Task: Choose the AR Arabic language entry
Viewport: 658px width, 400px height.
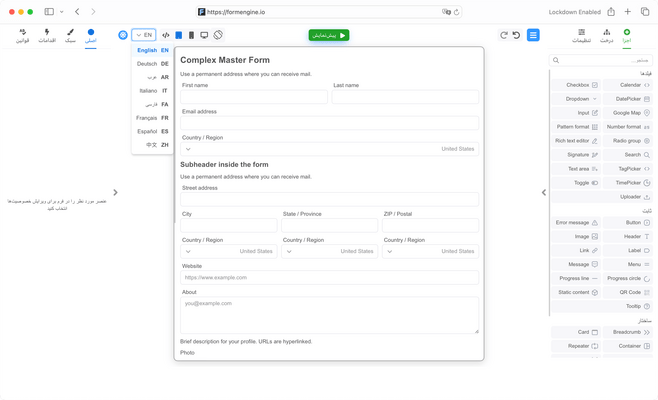Action: pyautogui.click(x=152, y=77)
